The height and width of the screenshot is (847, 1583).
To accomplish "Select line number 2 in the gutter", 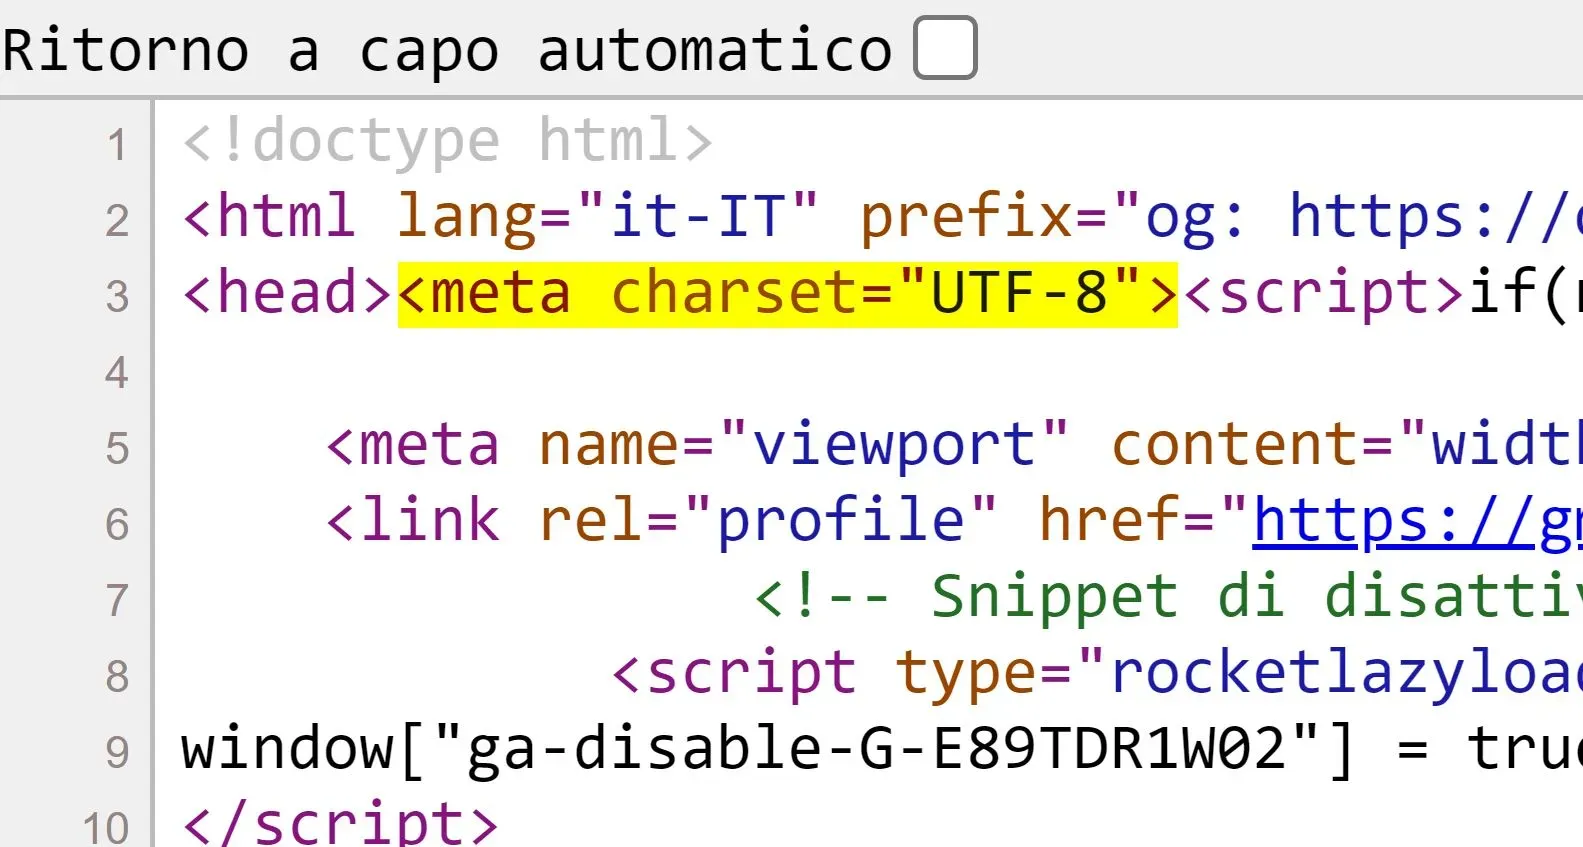I will (117, 220).
